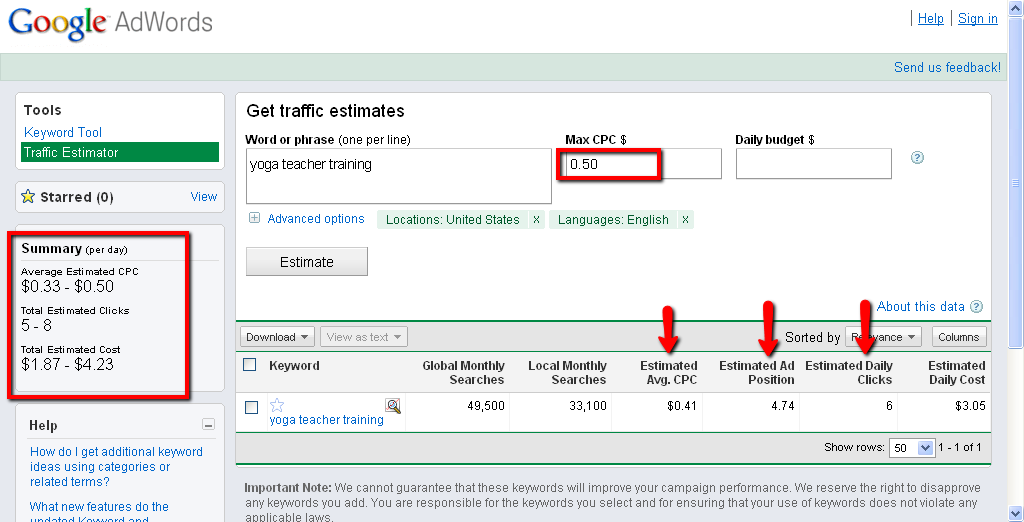
Task: Select Traffic Estimator in Tools panel
Action: tap(71, 152)
